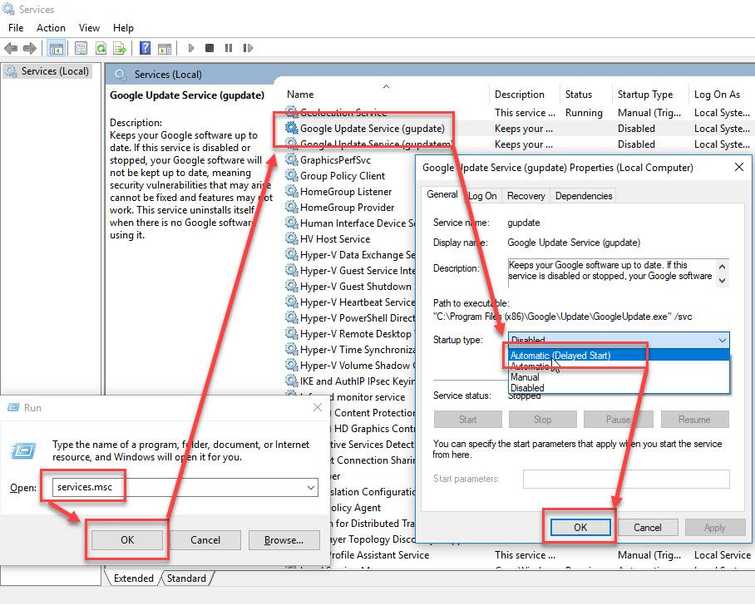The image size is (755, 604).
Task: Click gear icon beside HV Host Service
Action: 291,239
